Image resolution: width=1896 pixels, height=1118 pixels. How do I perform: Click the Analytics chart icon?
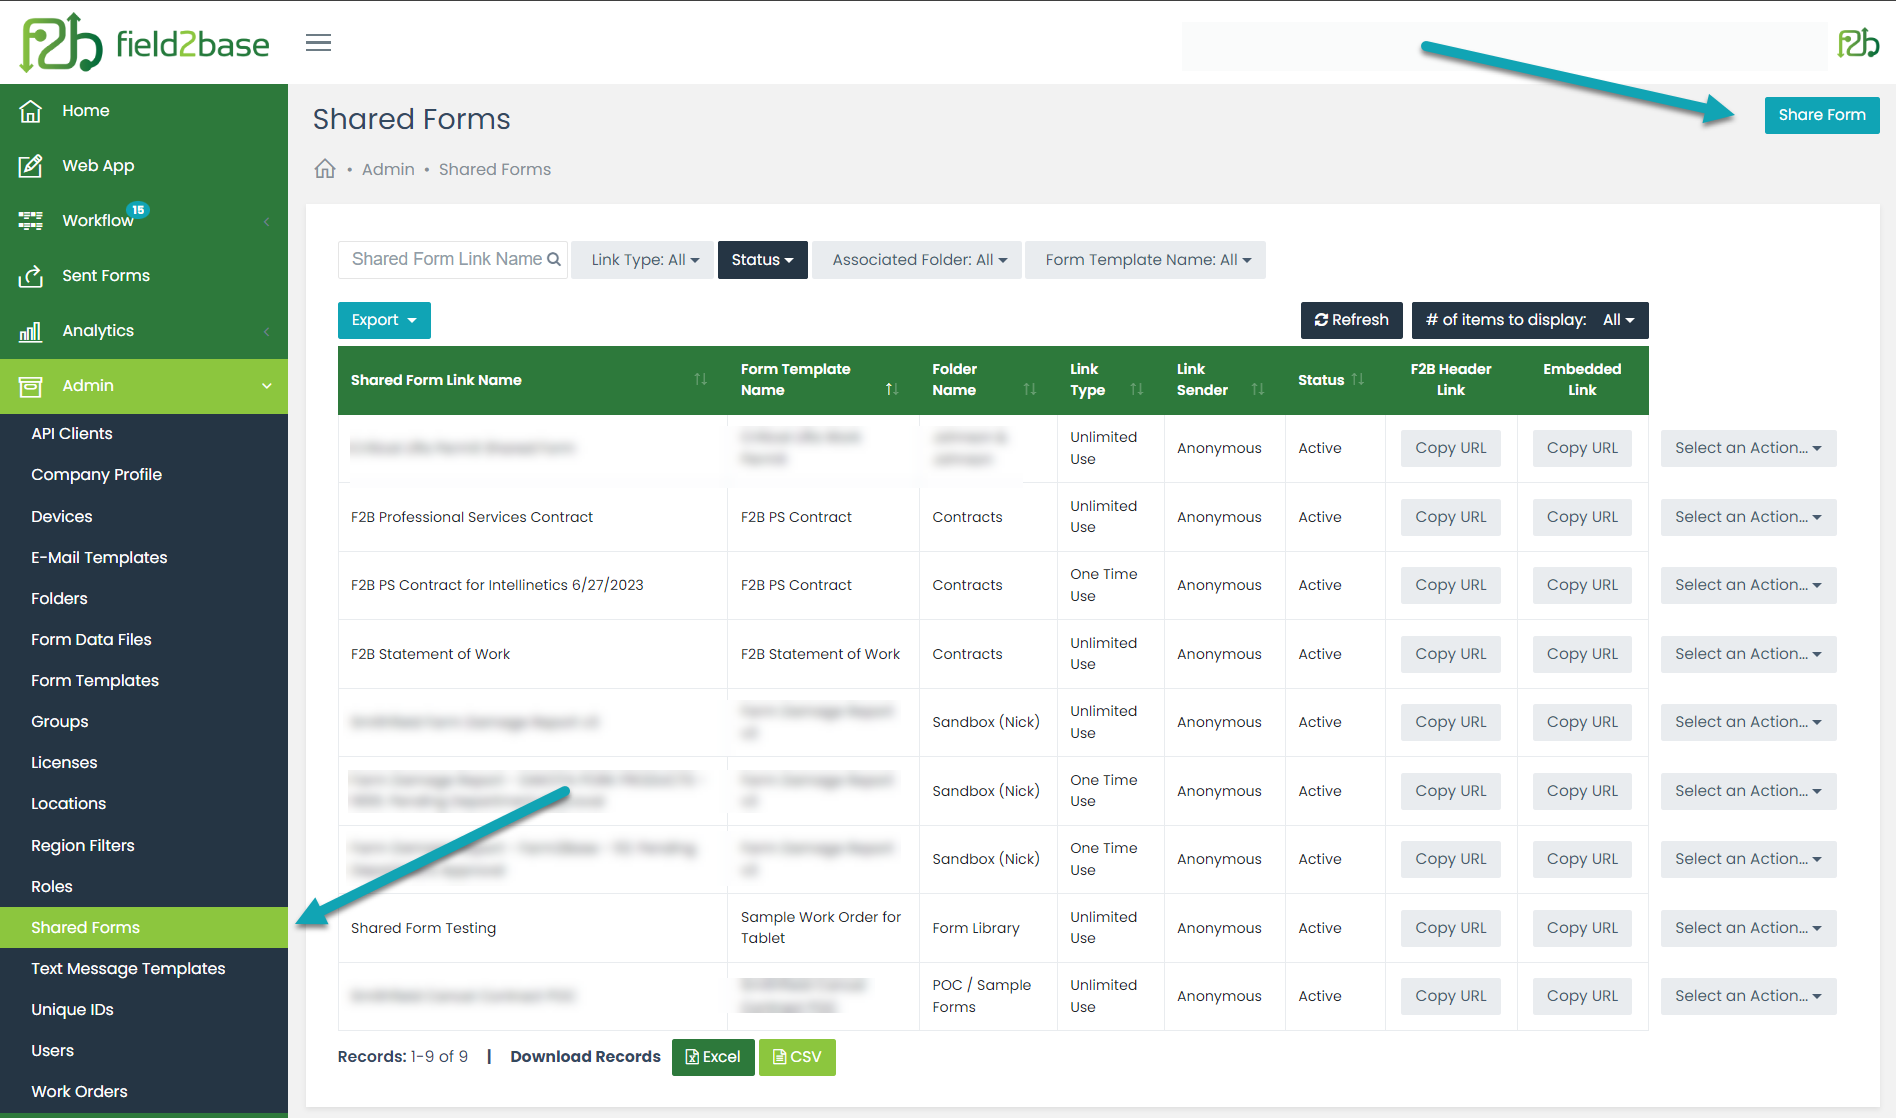coord(31,331)
